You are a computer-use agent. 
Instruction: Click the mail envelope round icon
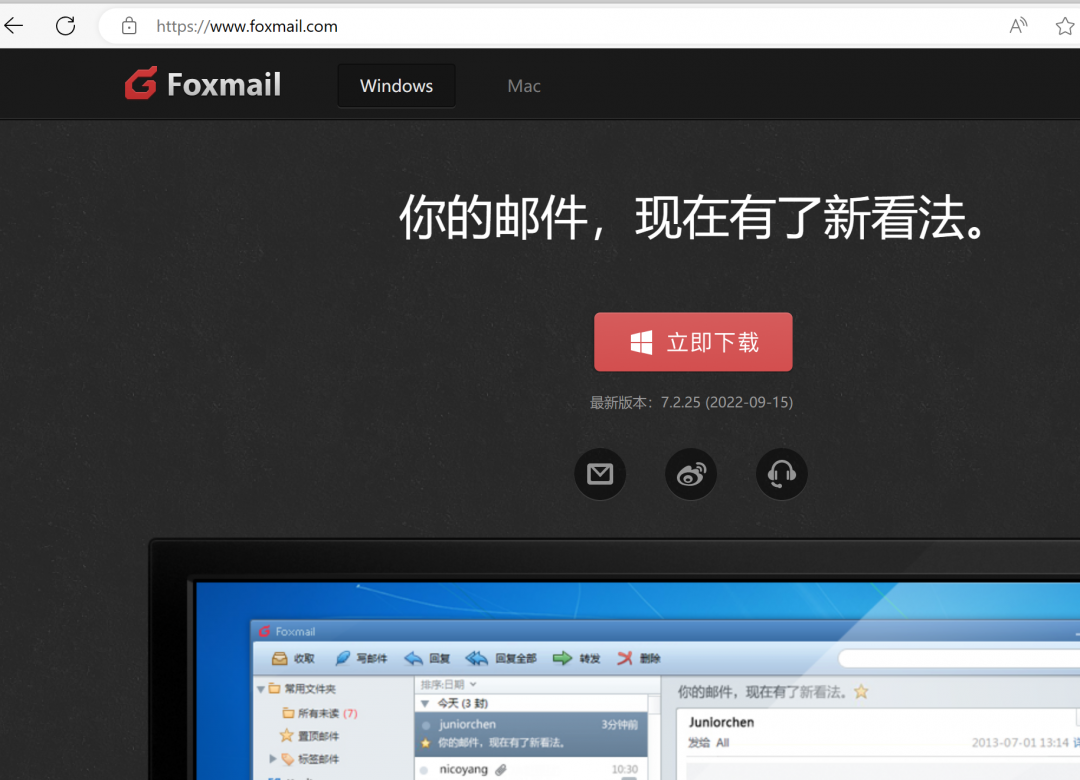pos(600,474)
